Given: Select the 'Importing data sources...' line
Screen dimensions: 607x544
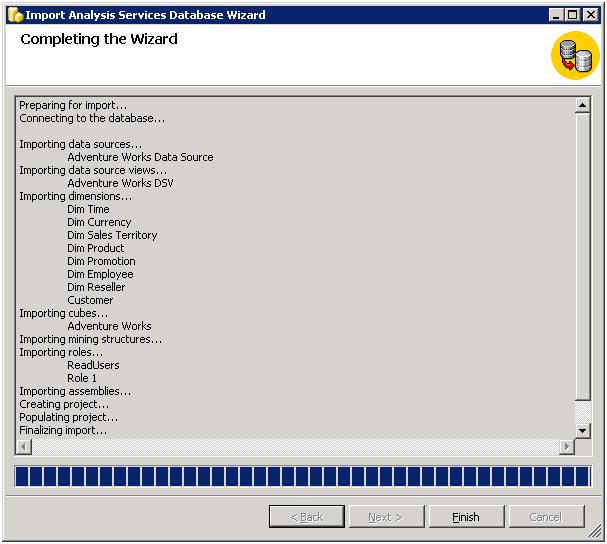Looking at the screenshot, I should [x=81, y=144].
